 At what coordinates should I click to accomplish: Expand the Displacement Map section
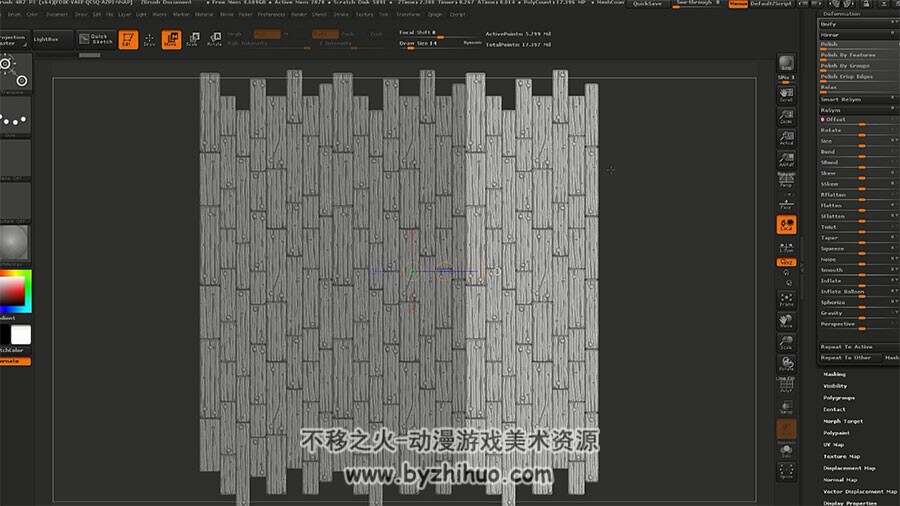(849, 468)
